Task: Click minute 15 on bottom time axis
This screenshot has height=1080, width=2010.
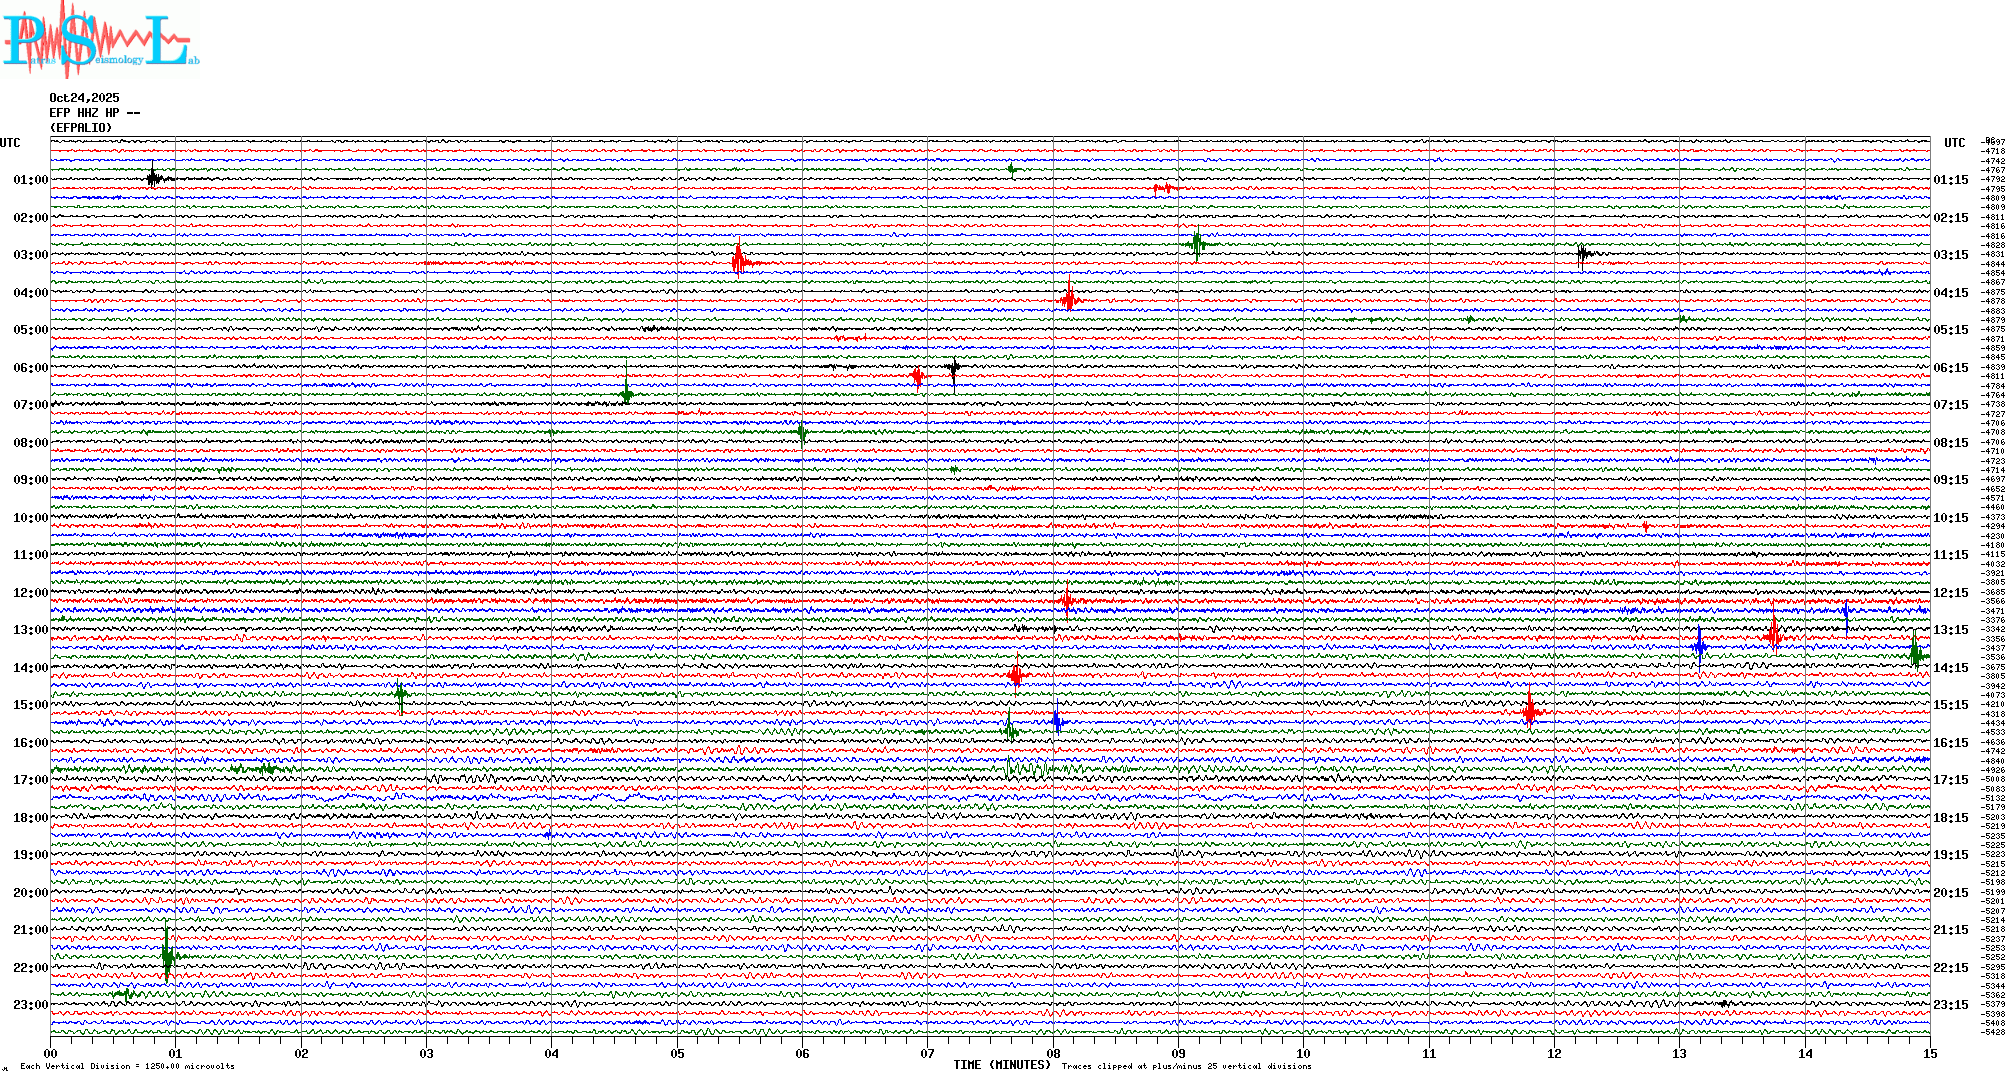Action: pyautogui.click(x=1930, y=1054)
